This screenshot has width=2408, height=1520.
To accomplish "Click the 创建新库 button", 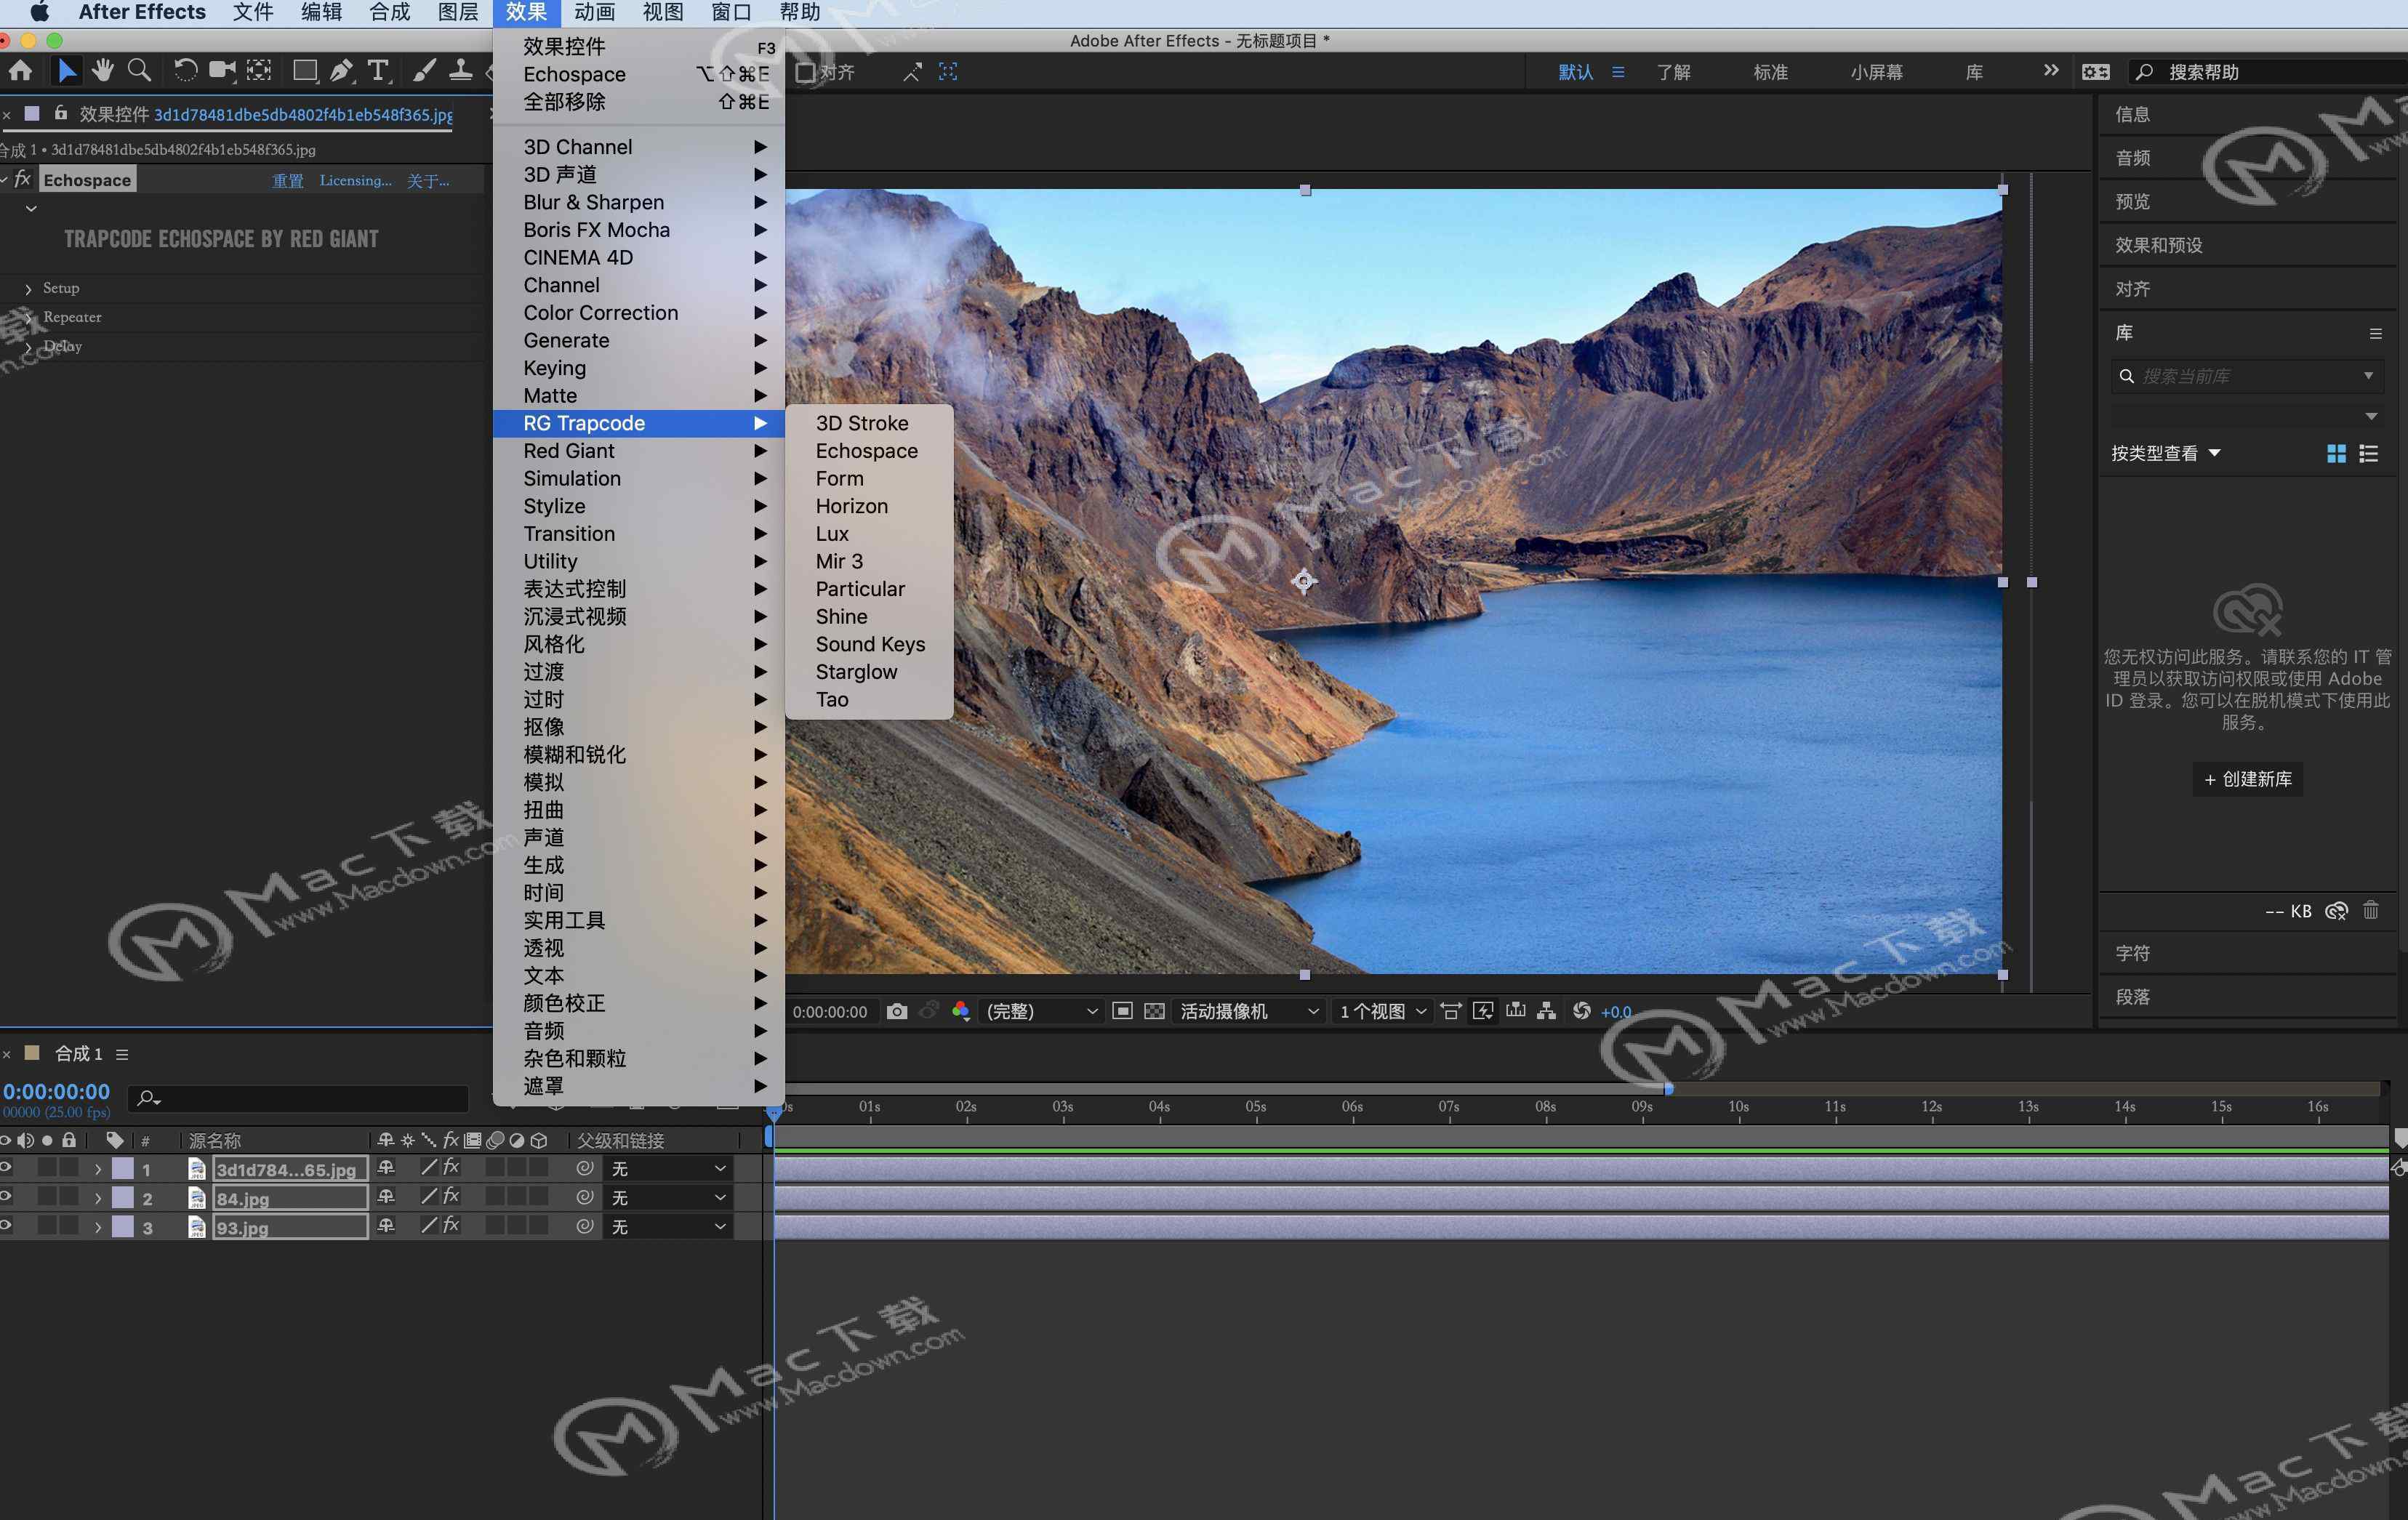I will point(2247,779).
